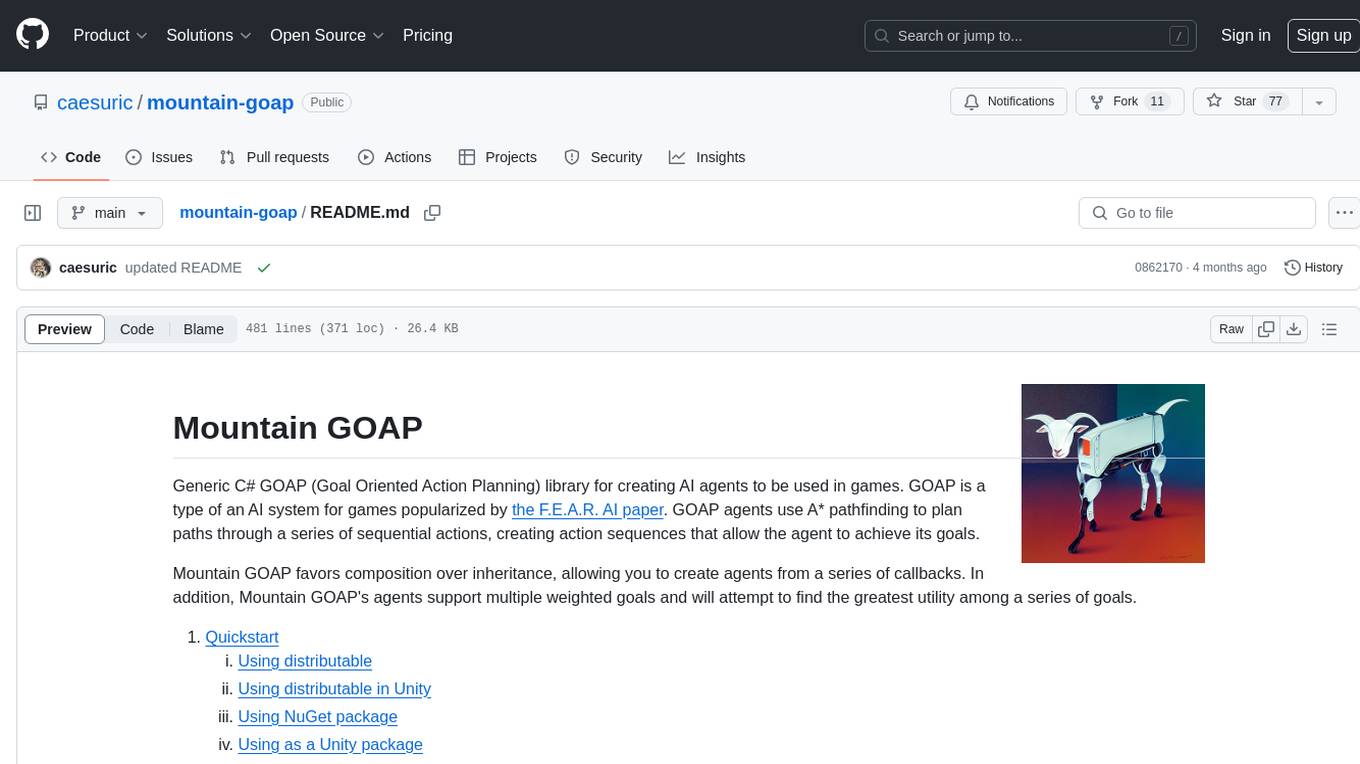The width and height of the screenshot is (1360, 764).
Task: Click the Mountain GOAP heading
Action: [x=298, y=427]
